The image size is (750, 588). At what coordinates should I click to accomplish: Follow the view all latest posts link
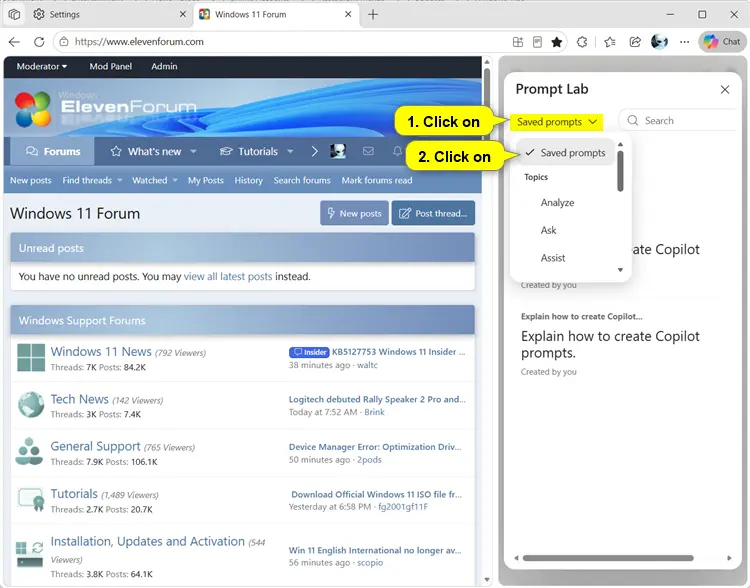tap(228, 277)
